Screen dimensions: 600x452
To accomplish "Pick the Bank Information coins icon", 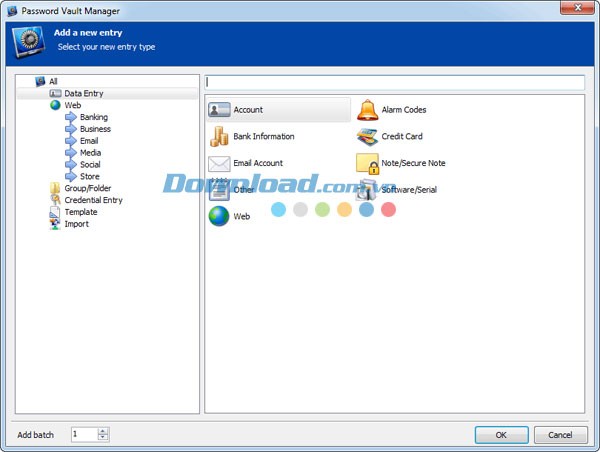I will (219, 137).
